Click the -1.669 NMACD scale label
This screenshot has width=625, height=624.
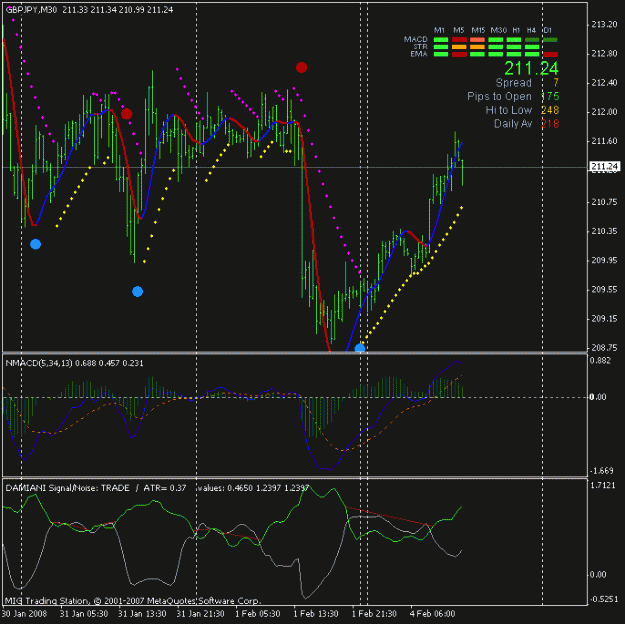pyautogui.click(x=601, y=471)
